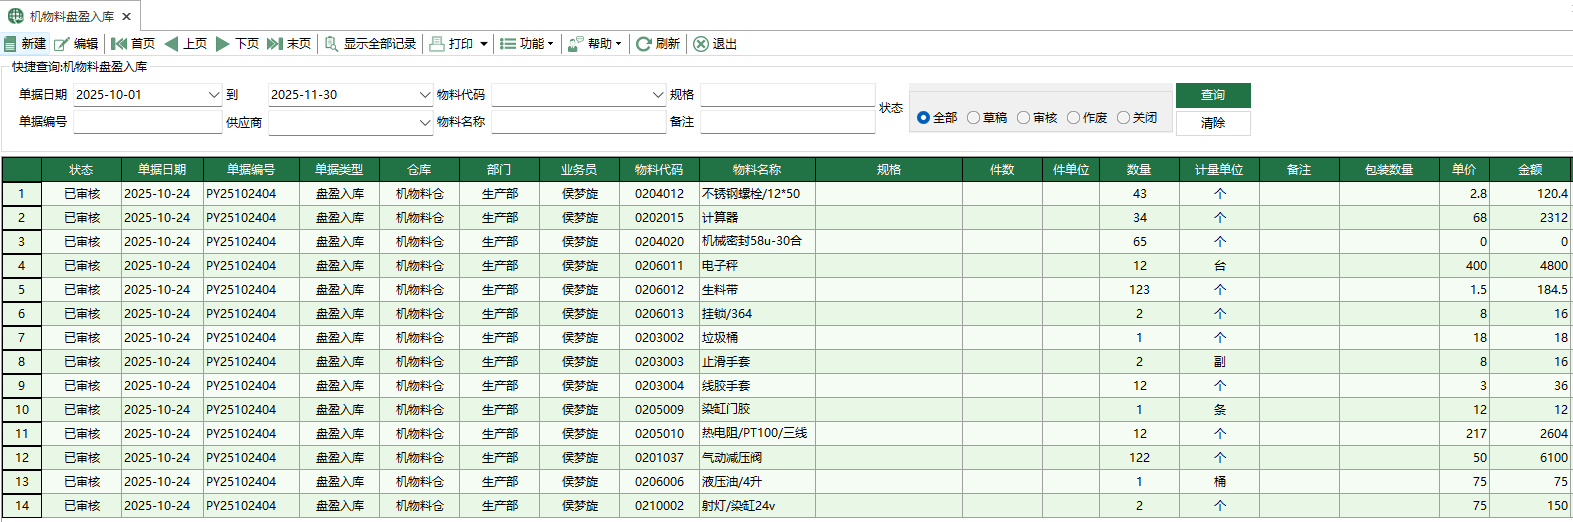
Task: Click the cell 热电阻/PT100/三线
Action: [x=755, y=434]
